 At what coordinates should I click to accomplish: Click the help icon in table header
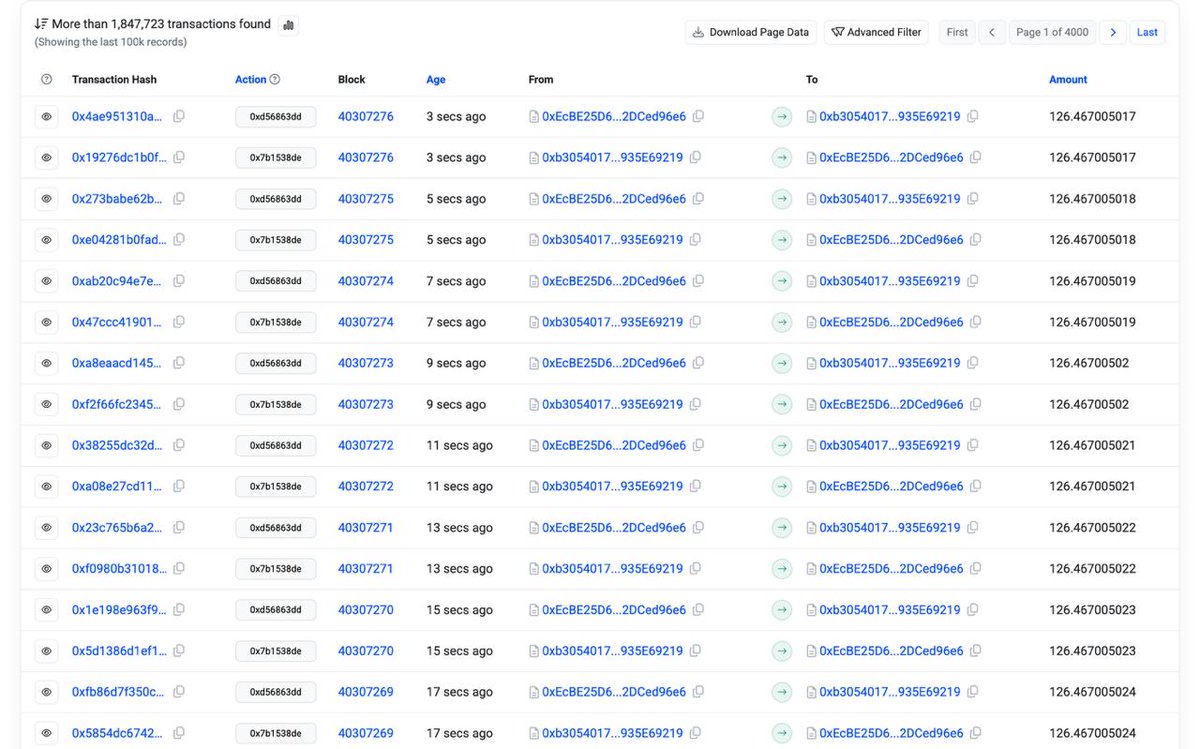[46, 80]
